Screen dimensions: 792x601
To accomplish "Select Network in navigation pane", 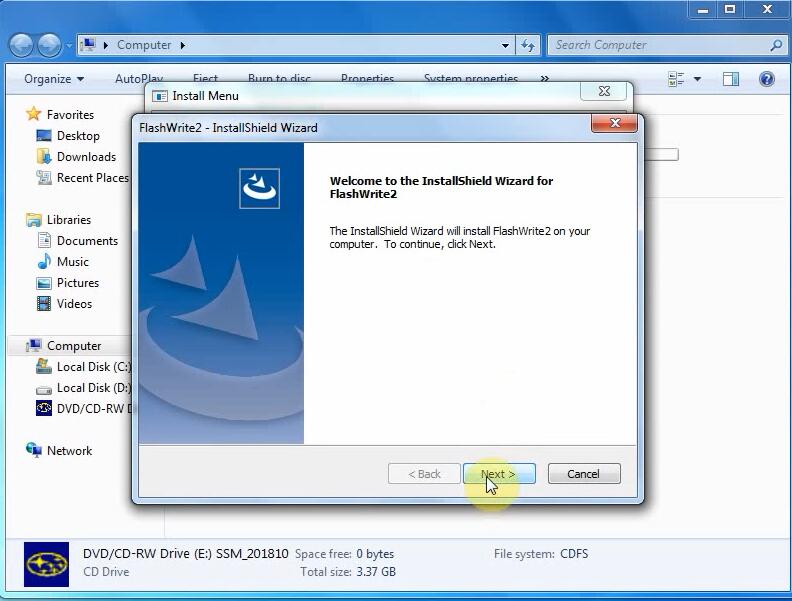I will click(x=70, y=451).
